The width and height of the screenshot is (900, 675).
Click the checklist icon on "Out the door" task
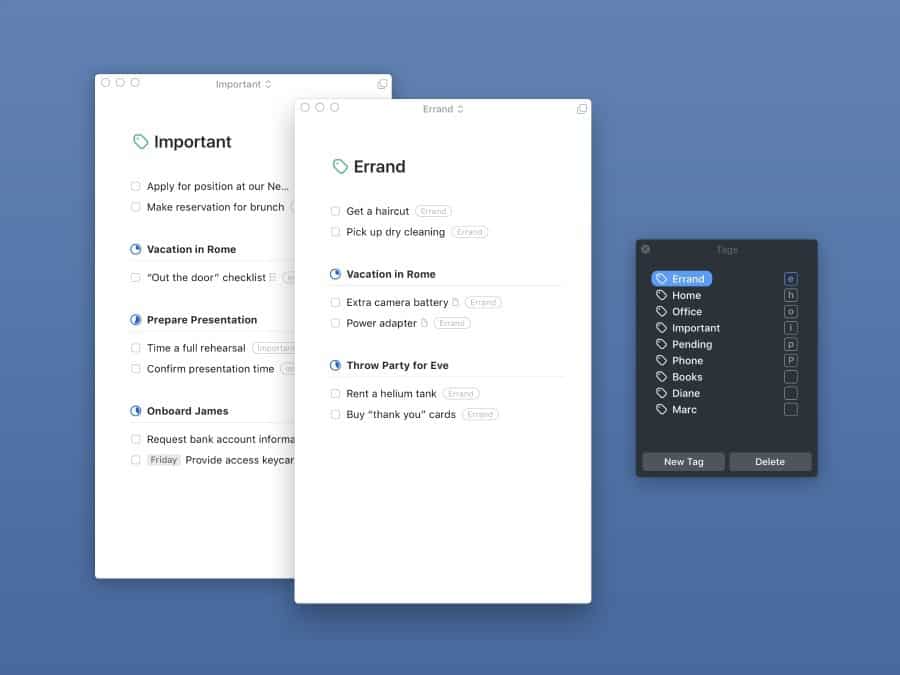[273, 278]
